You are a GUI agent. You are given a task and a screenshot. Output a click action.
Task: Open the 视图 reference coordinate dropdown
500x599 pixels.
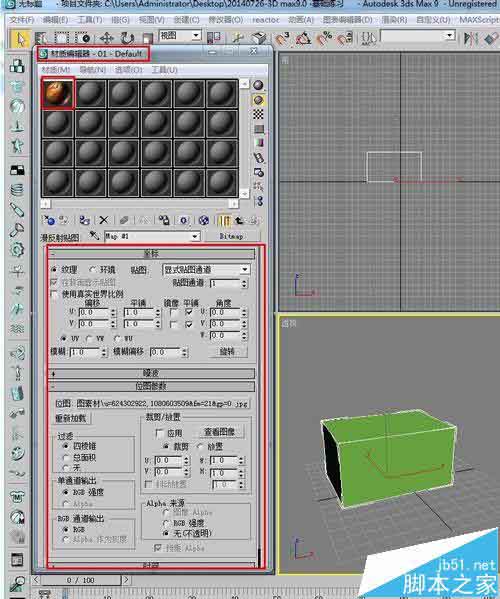[196, 36]
